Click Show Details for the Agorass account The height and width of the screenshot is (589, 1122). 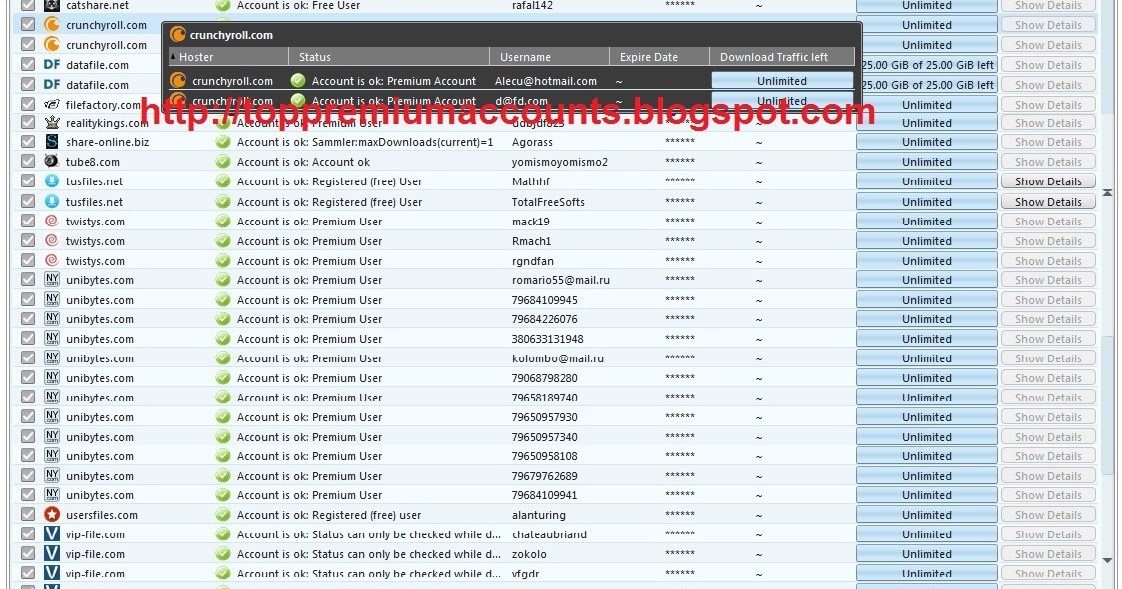coord(1048,142)
